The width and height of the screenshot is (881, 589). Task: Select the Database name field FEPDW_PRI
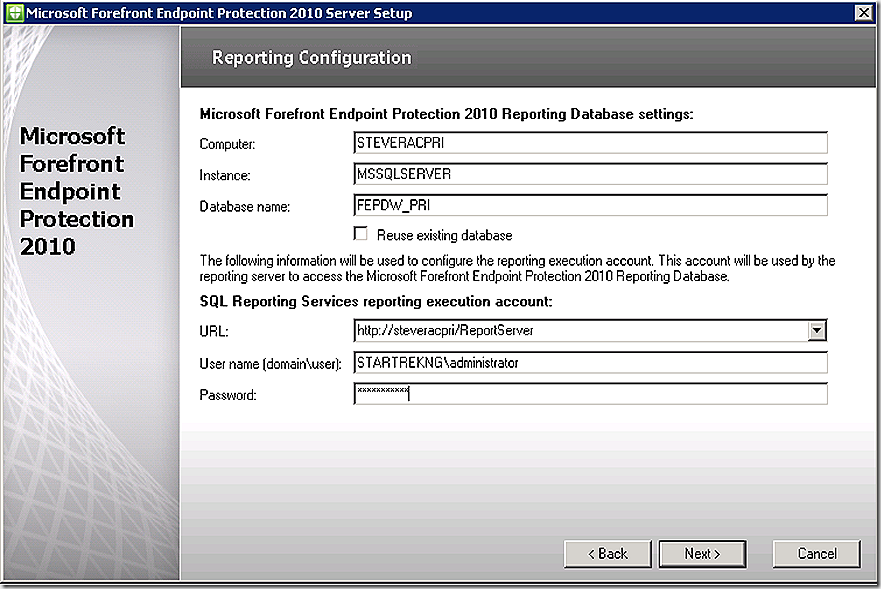pyautogui.click(x=591, y=205)
